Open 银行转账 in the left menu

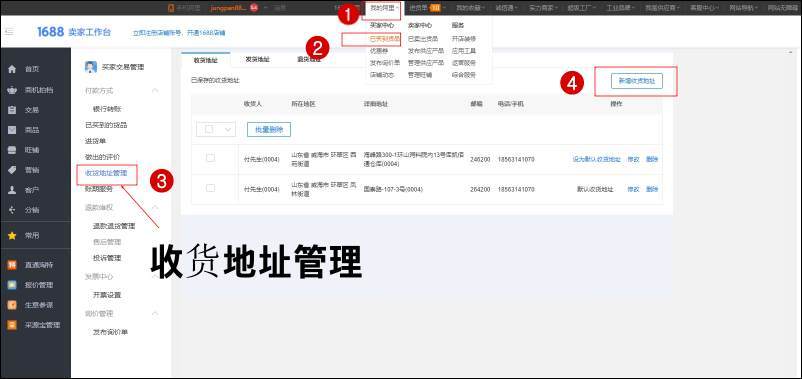tap(107, 109)
